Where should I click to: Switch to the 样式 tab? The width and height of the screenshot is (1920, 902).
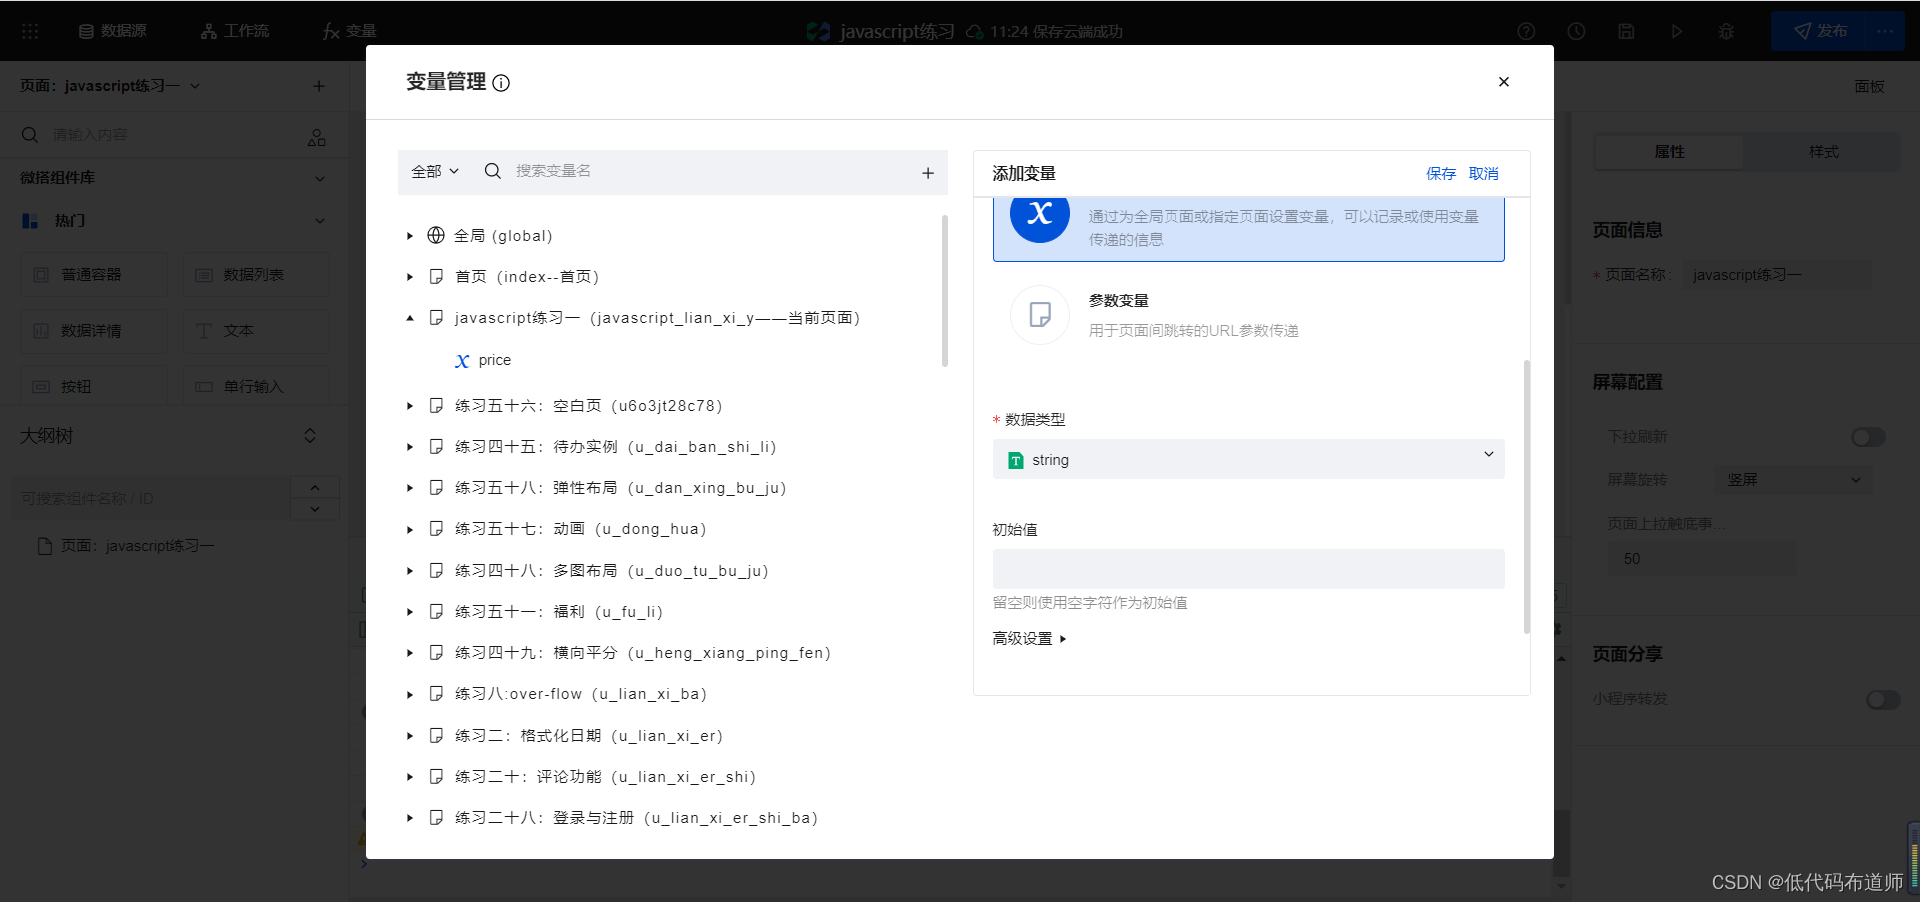point(1823,152)
